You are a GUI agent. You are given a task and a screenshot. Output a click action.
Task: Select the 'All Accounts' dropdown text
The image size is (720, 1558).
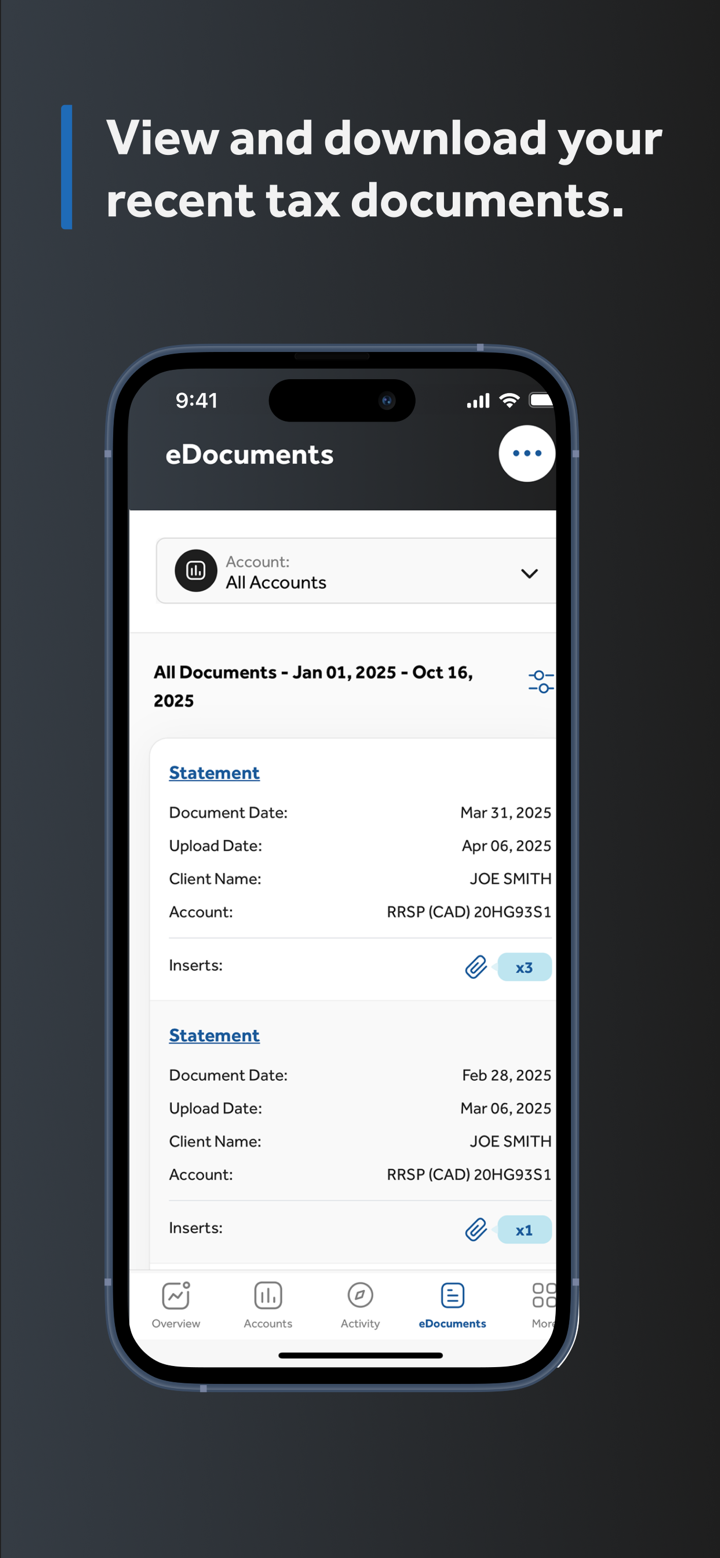point(276,583)
